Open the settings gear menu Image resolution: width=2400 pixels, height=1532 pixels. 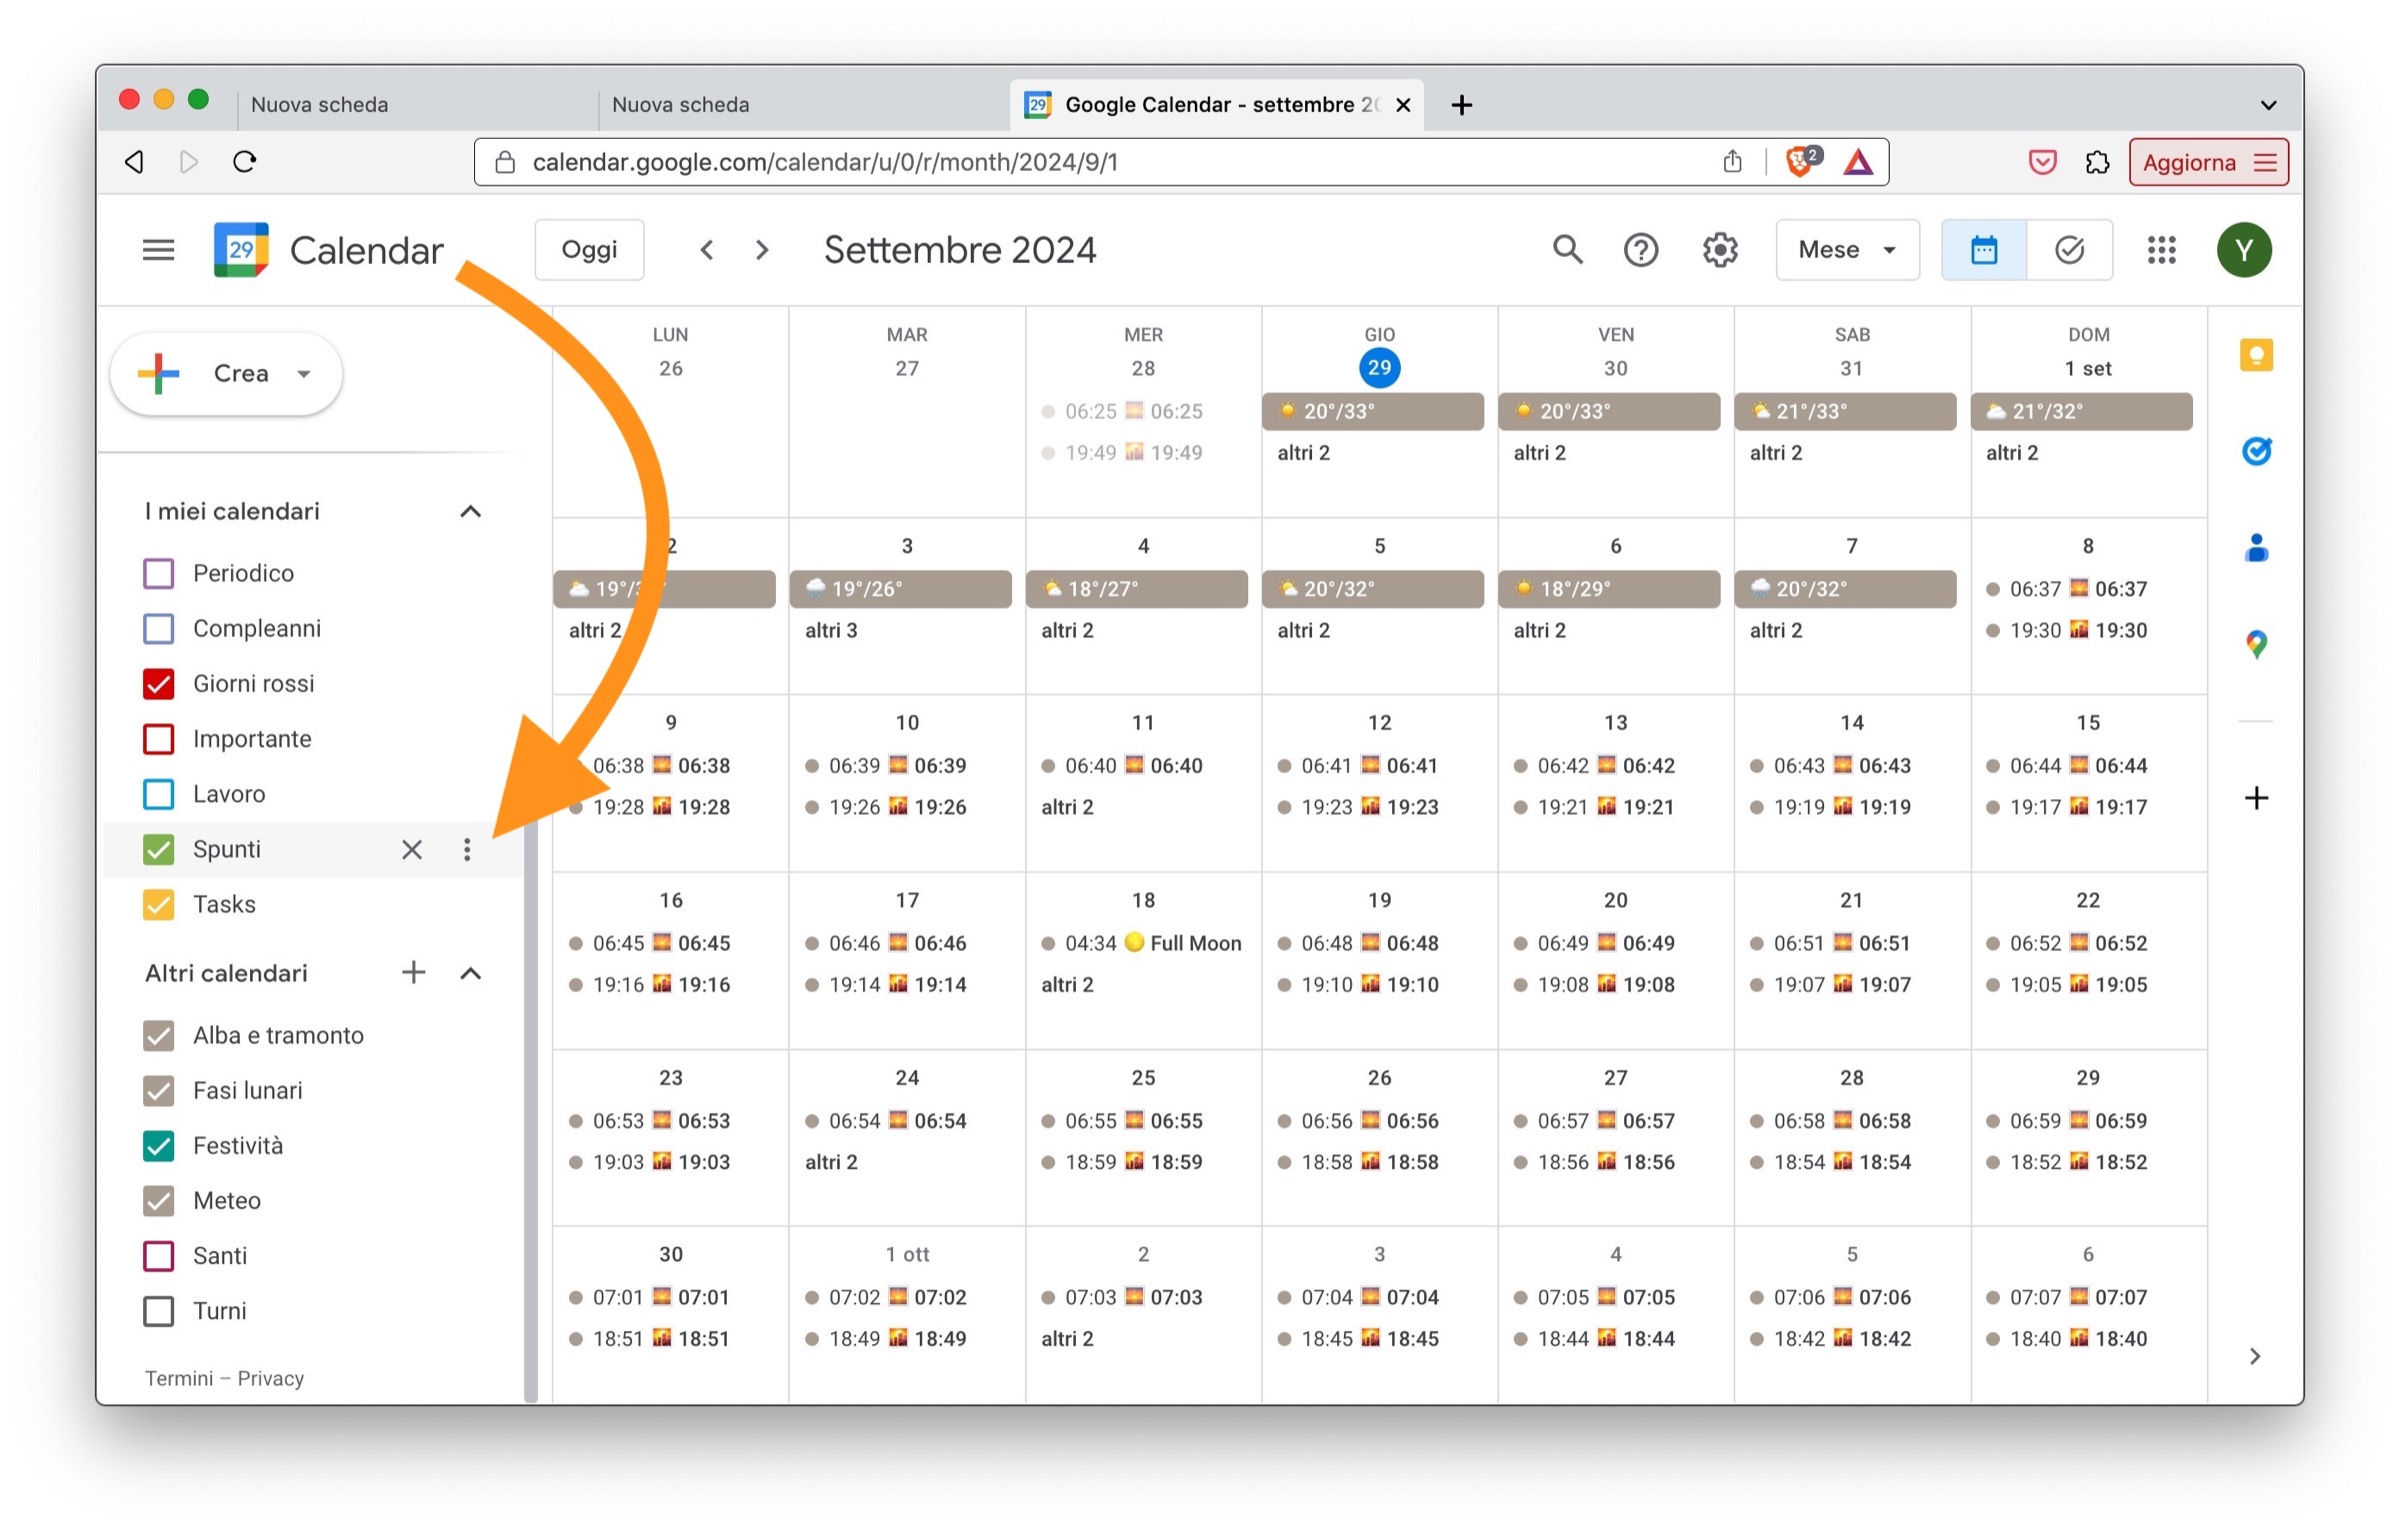pos(1719,249)
